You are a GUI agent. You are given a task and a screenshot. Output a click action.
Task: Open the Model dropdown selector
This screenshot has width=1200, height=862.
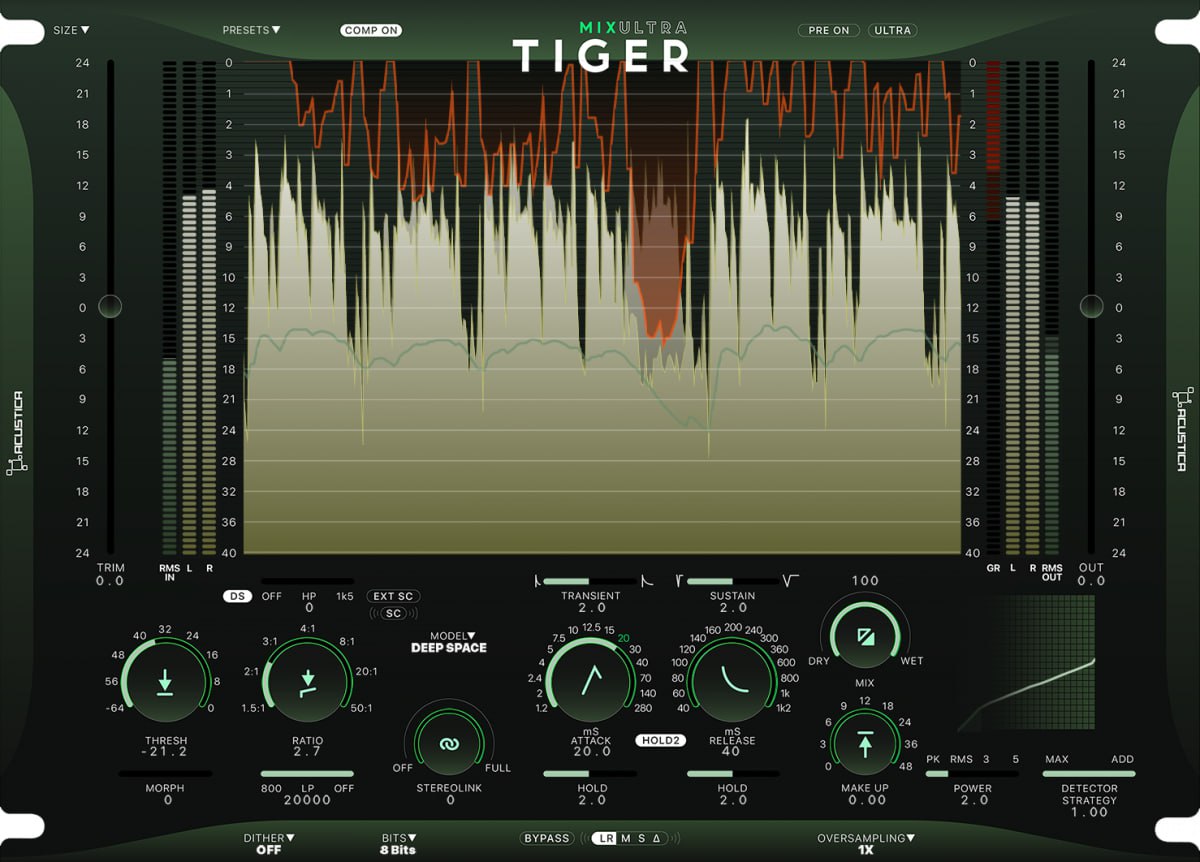[452, 636]
